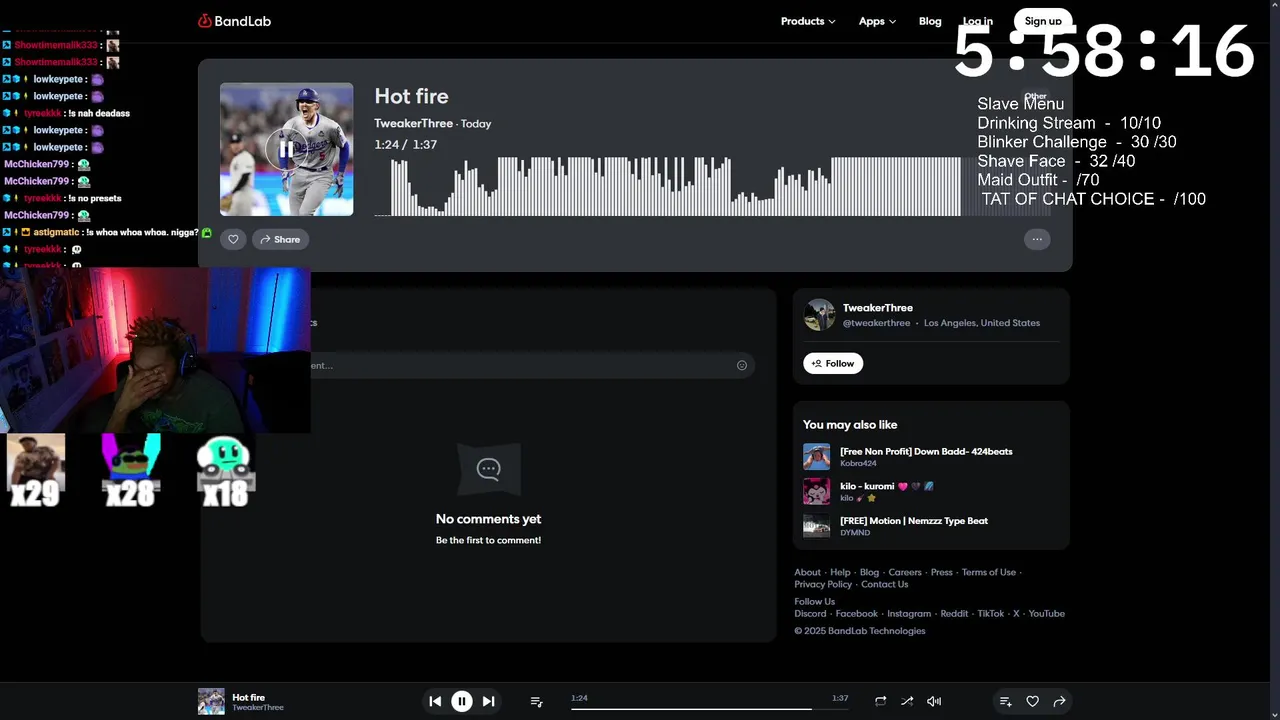Image resolution: width=1280 pixels, height=720 pixels.
Task: Open the Instagram follow link
Action: pyautogui.click(x=909, y=614)
